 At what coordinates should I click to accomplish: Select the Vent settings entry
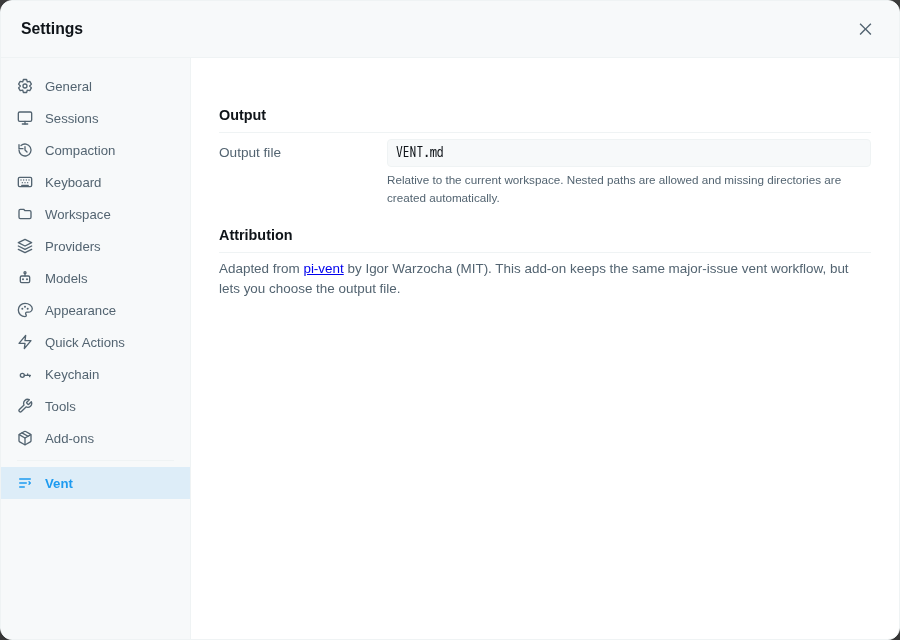tap(95, 483)
